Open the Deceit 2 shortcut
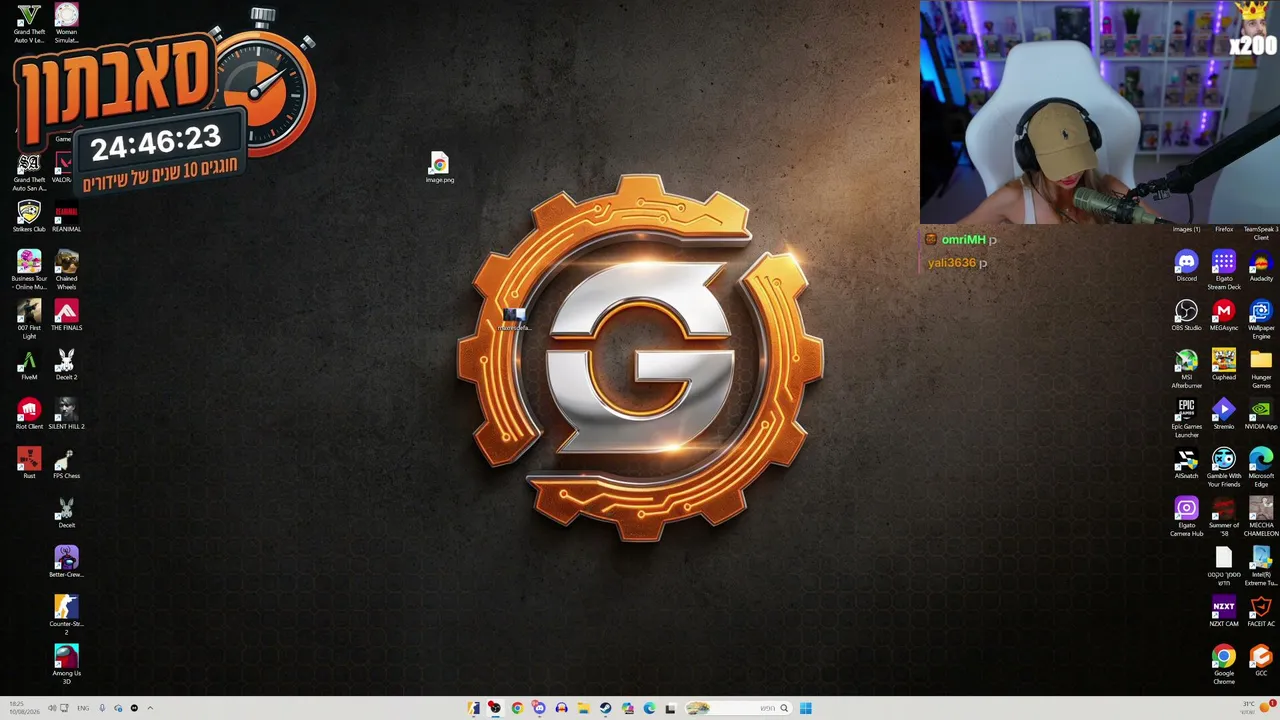Viewport: 1280px width, 720px height. [66, 365]
